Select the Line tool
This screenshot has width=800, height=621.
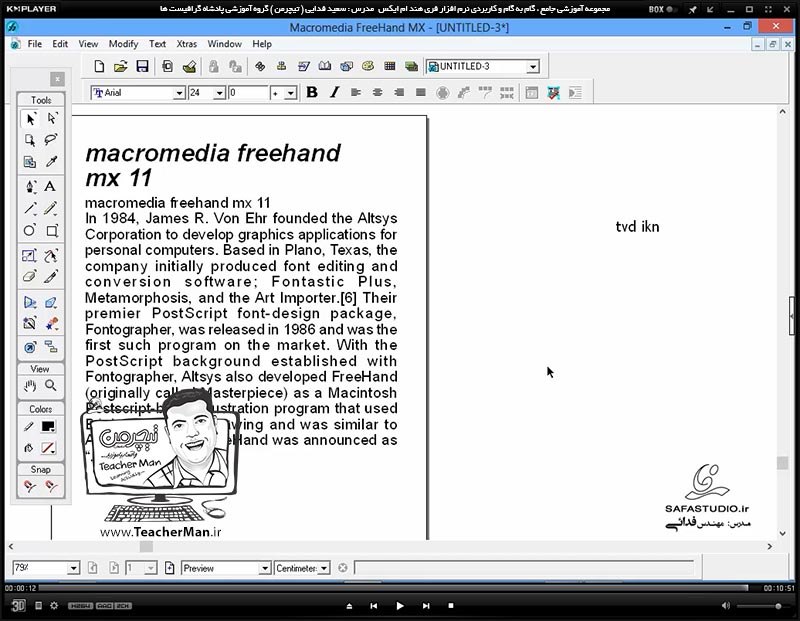tap(30, 208)
